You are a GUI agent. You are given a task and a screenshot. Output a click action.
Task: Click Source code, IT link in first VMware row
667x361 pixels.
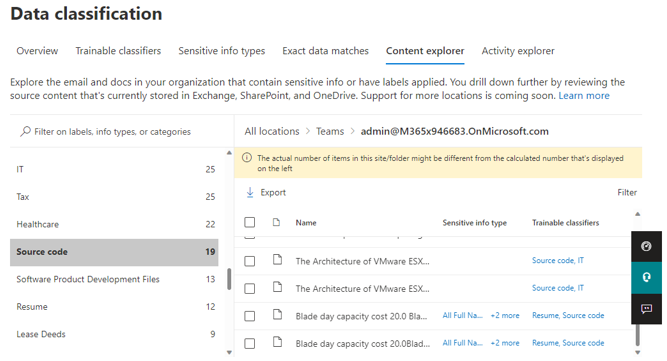point(558,260)
